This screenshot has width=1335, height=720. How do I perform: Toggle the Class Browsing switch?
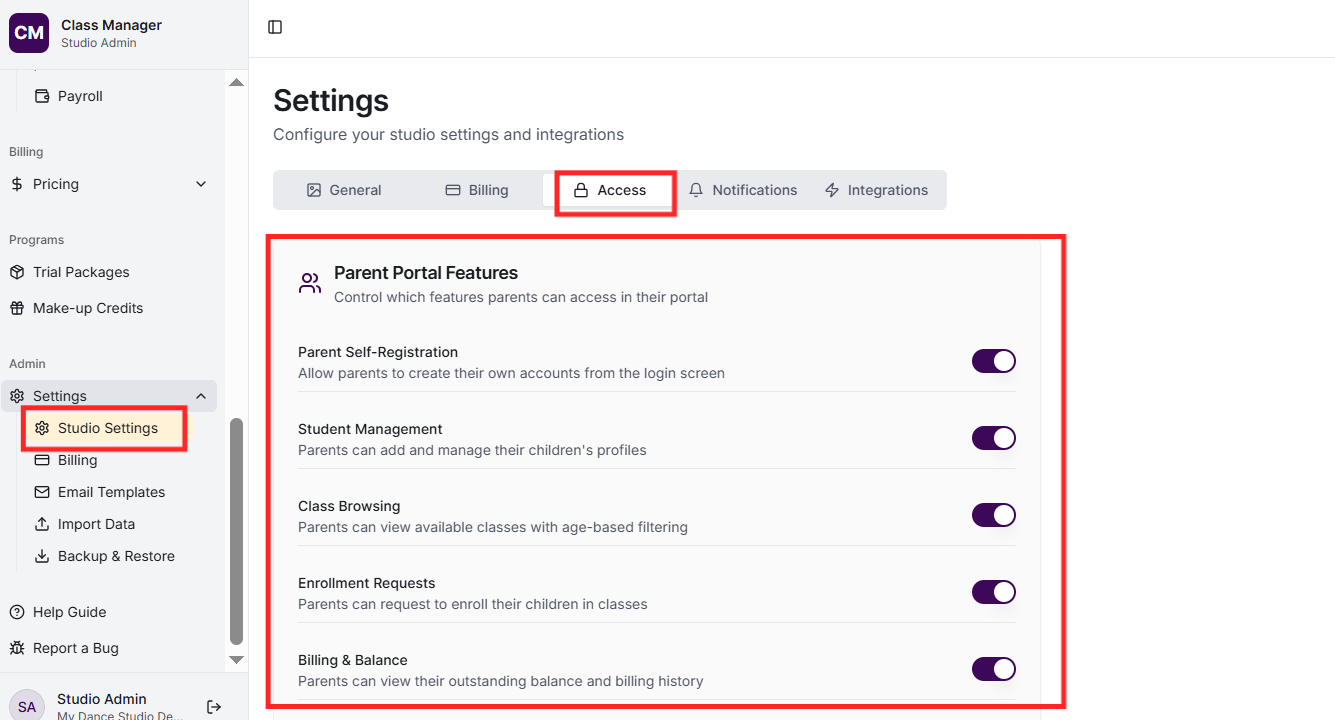point(993,515)
